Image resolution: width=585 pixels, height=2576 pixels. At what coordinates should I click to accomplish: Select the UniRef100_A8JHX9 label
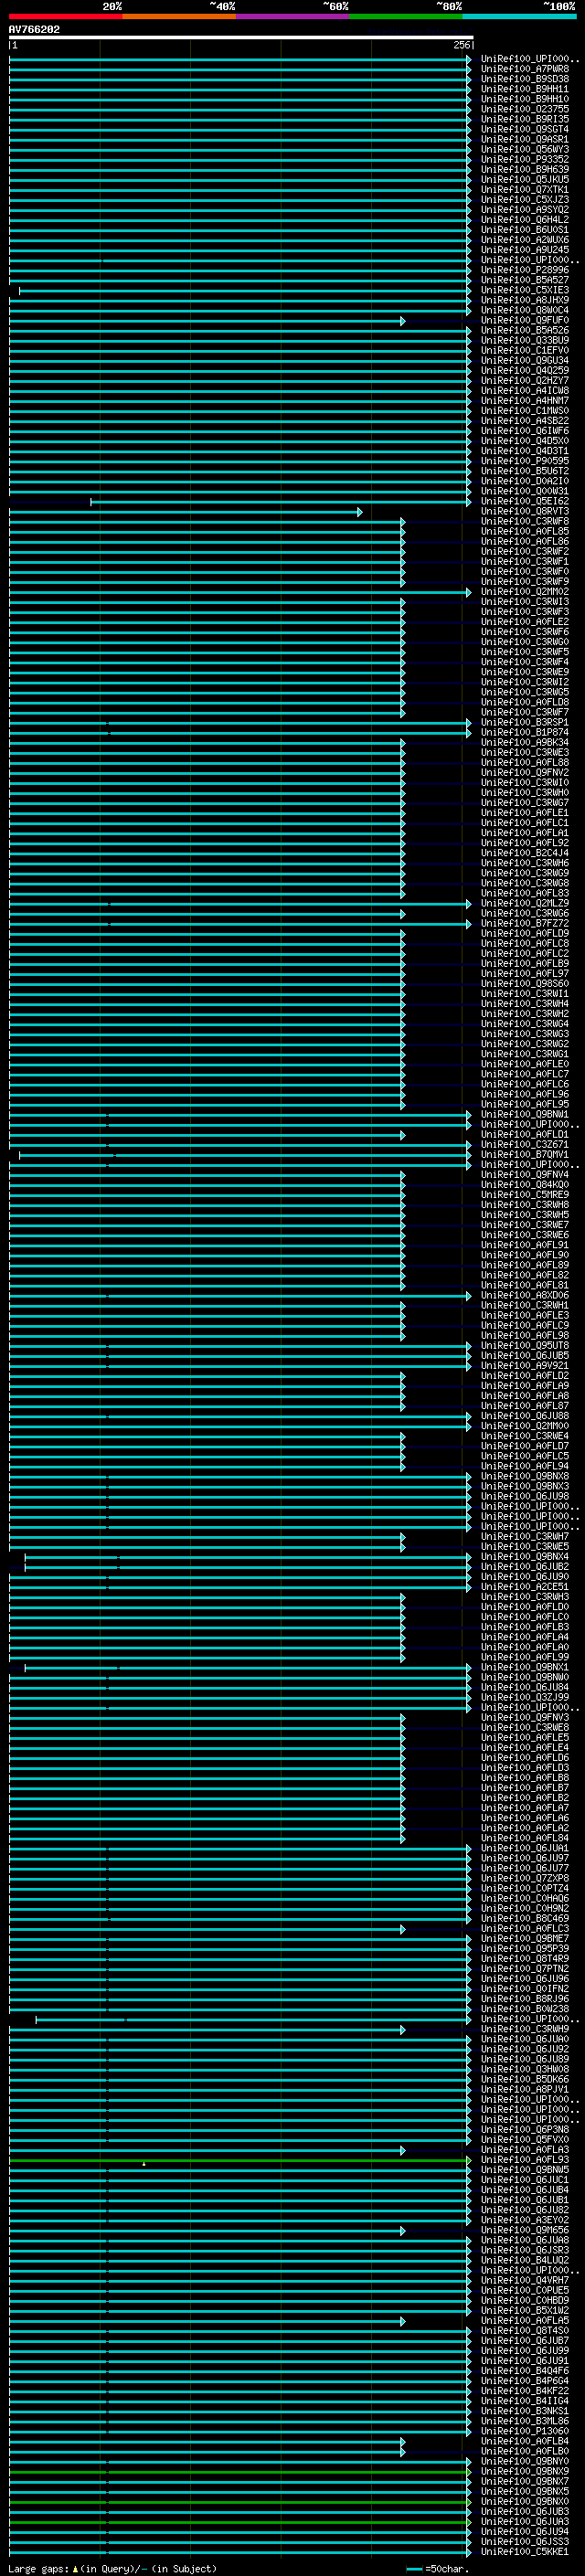click(524, 300)
